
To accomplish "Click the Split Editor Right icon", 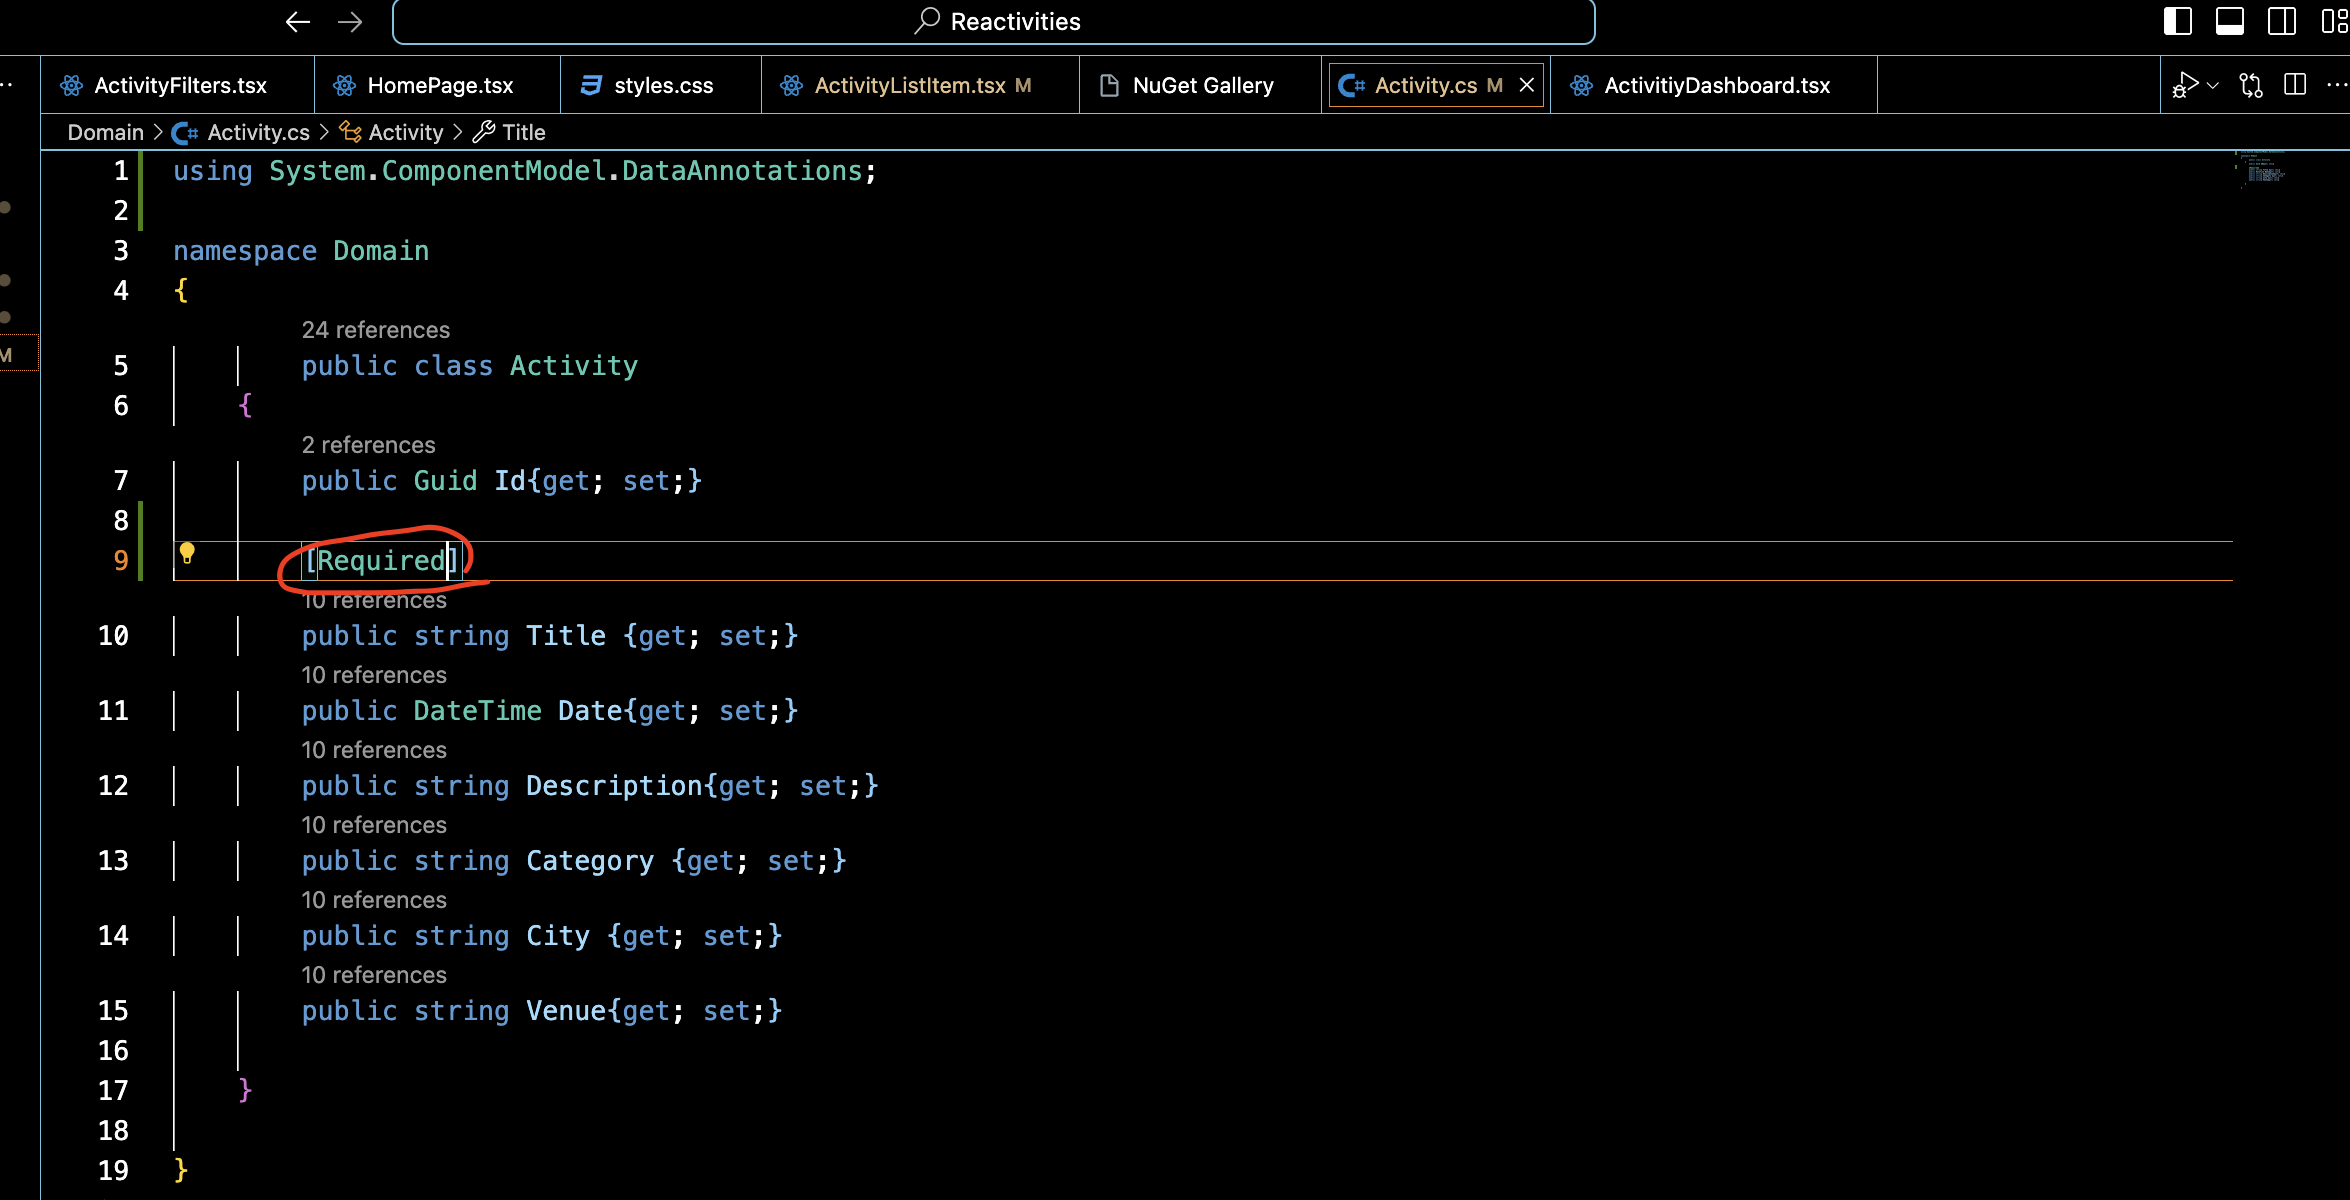I will pos(2295,85).
